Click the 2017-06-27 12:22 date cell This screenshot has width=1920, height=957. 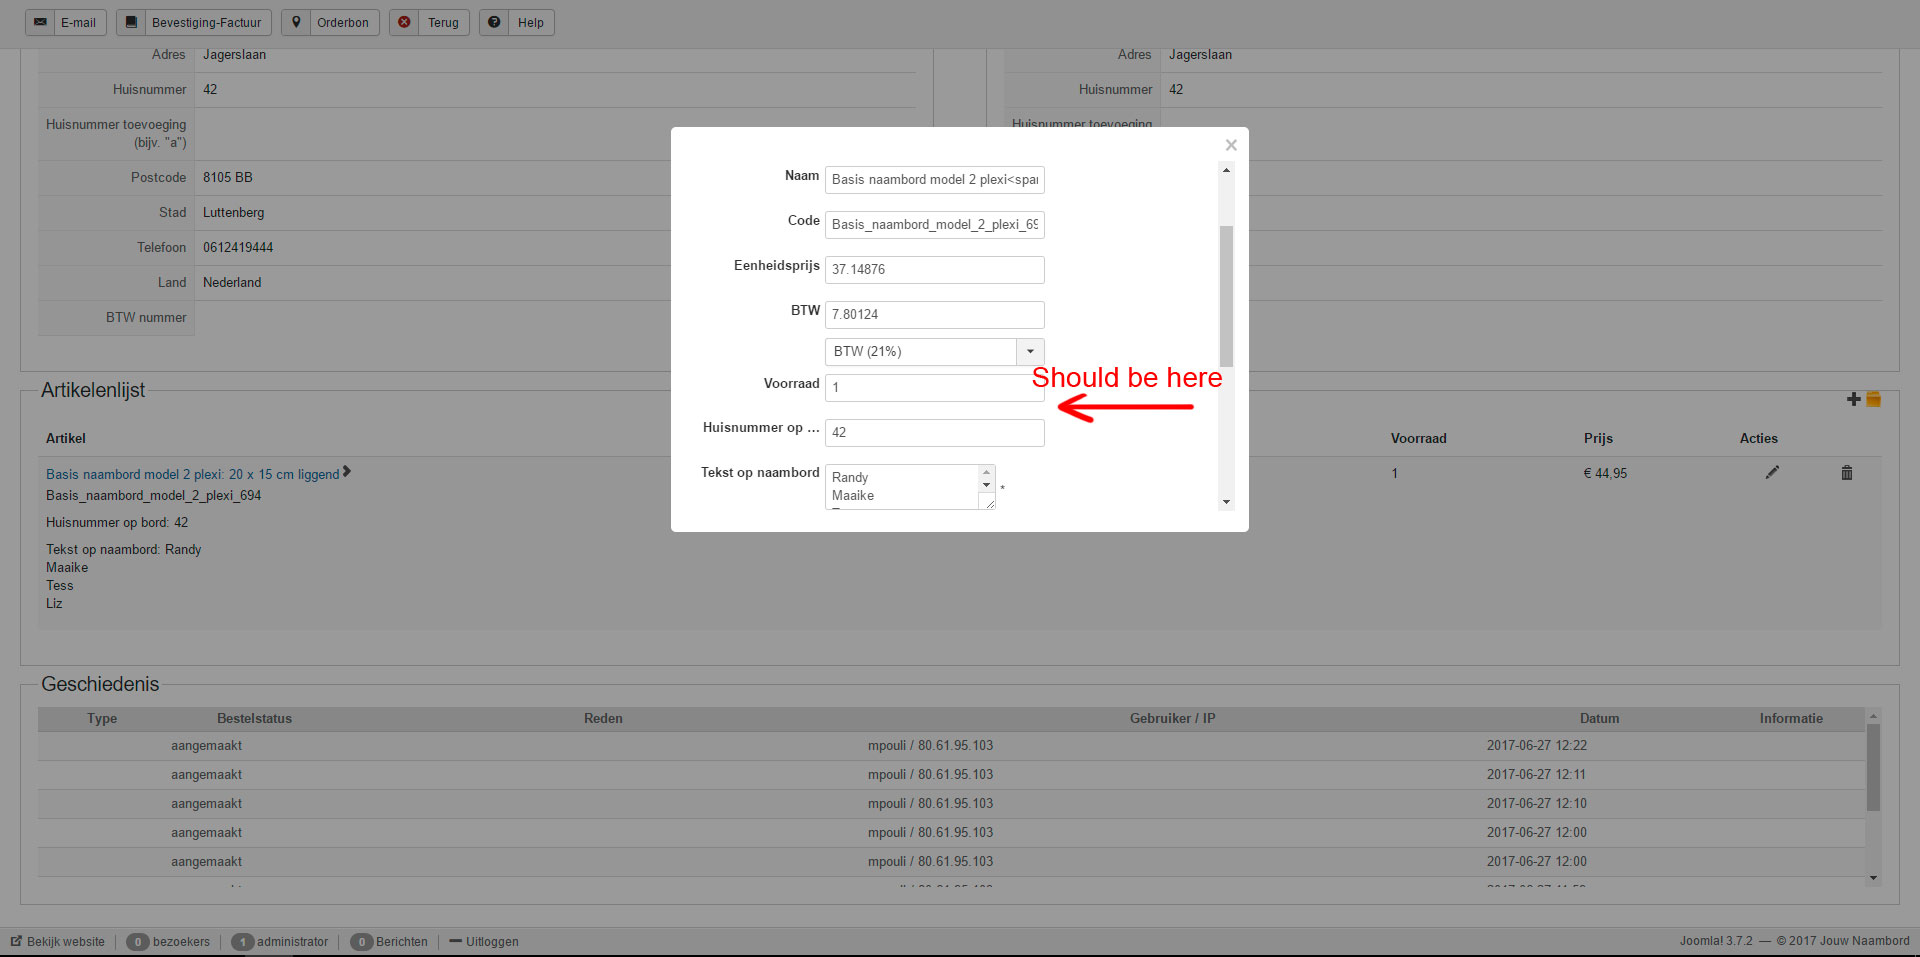point(1537,746)
